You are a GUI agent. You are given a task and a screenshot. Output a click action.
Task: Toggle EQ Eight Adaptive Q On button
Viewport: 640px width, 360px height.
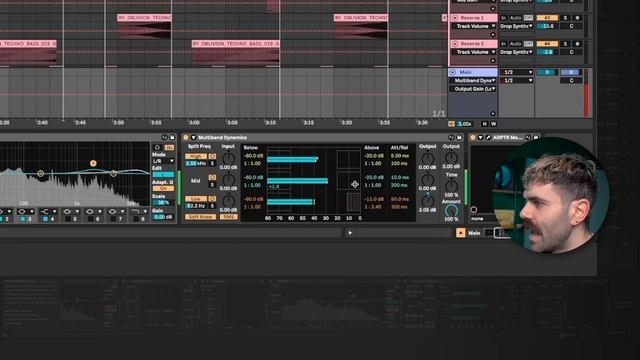(163, 189)
